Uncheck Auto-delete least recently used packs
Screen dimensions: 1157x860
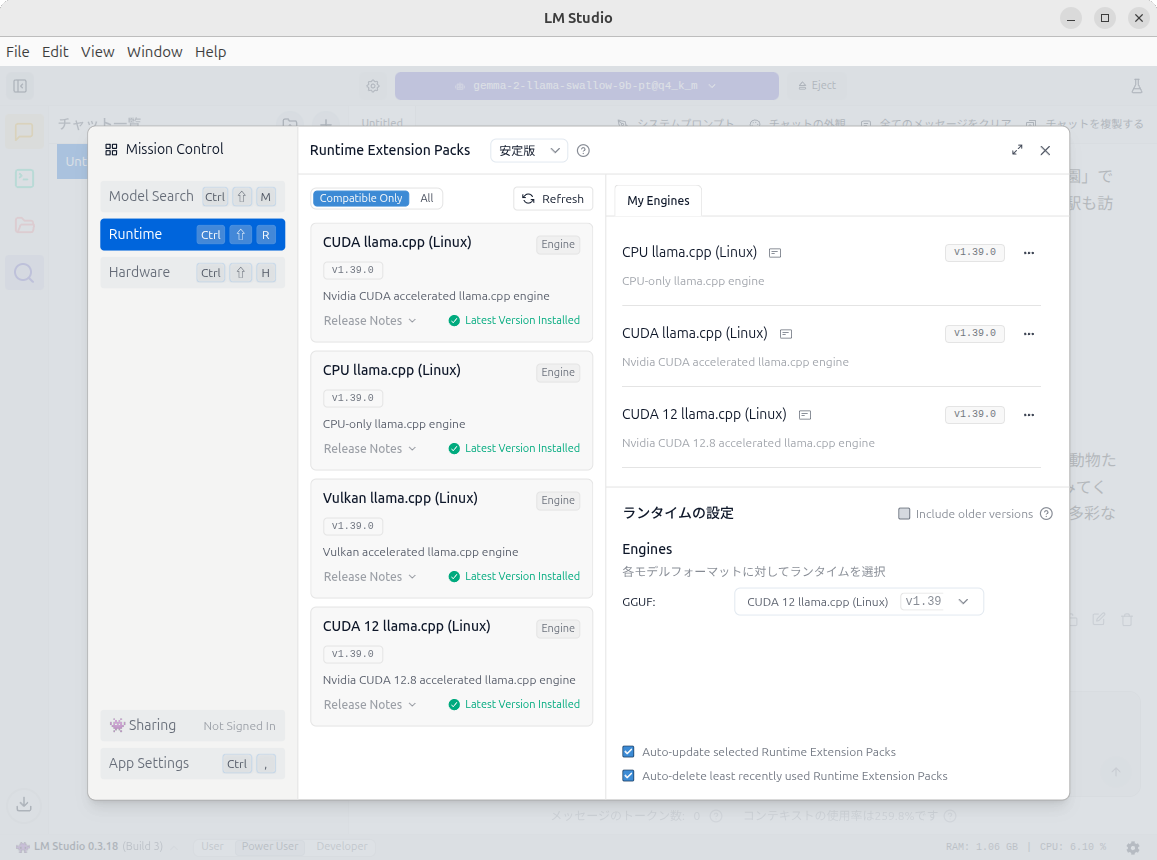(628, 775)
